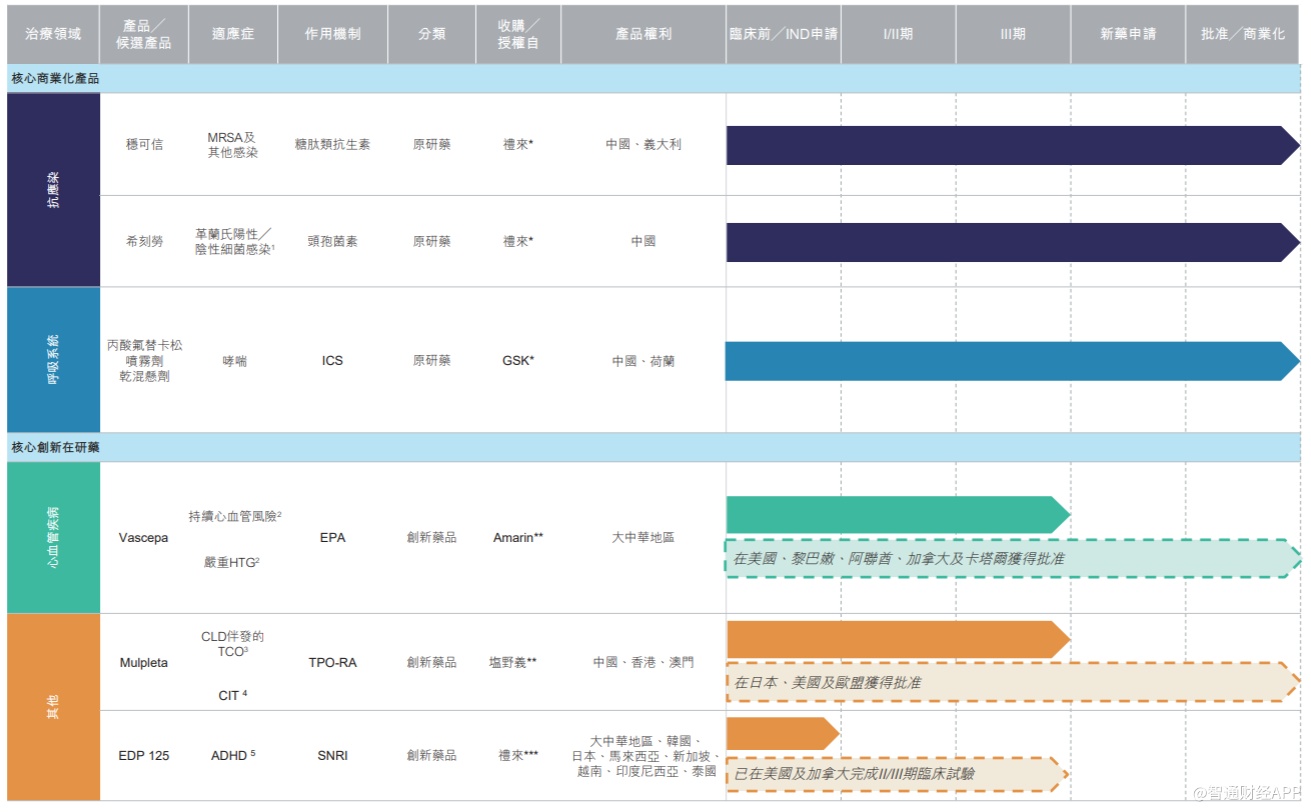Viewport: 1311px width, 812px height.
Task: Click the solid green Vascepa progress bar
Action: (x=898, y=515)
